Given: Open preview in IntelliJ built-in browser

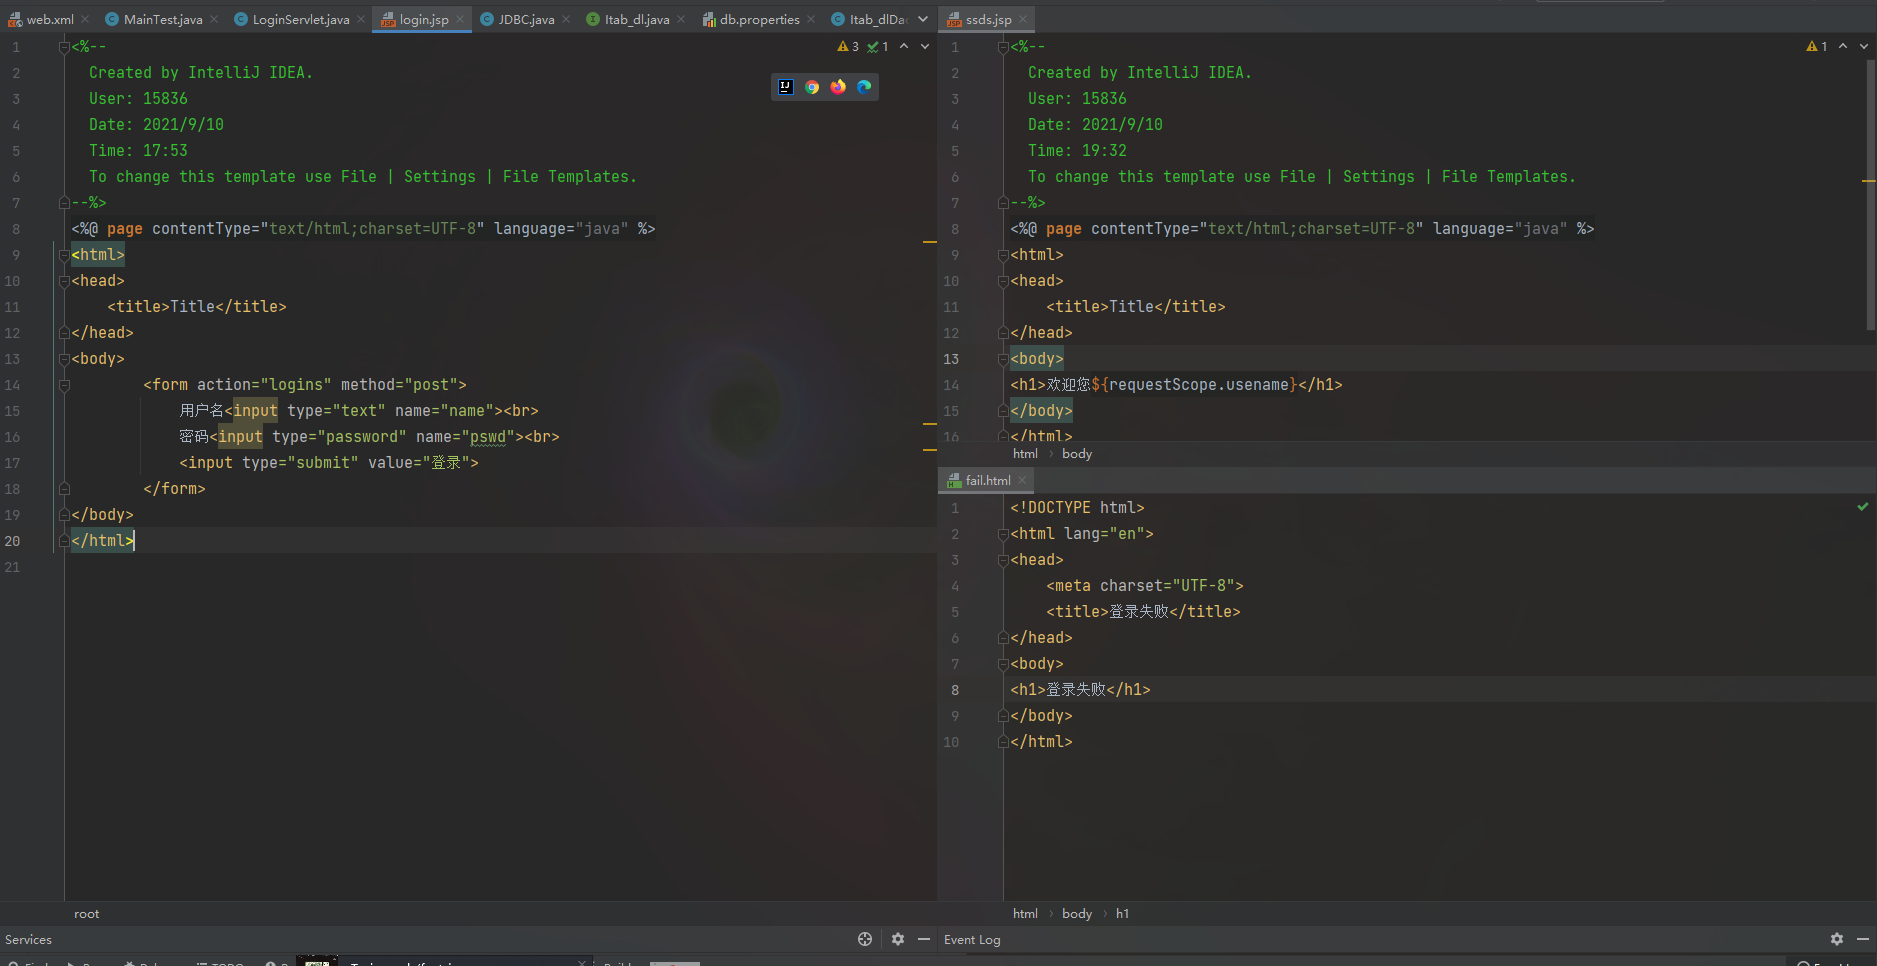Looking at the screenshot, I should pyautogui.click(x=786, y=87).
